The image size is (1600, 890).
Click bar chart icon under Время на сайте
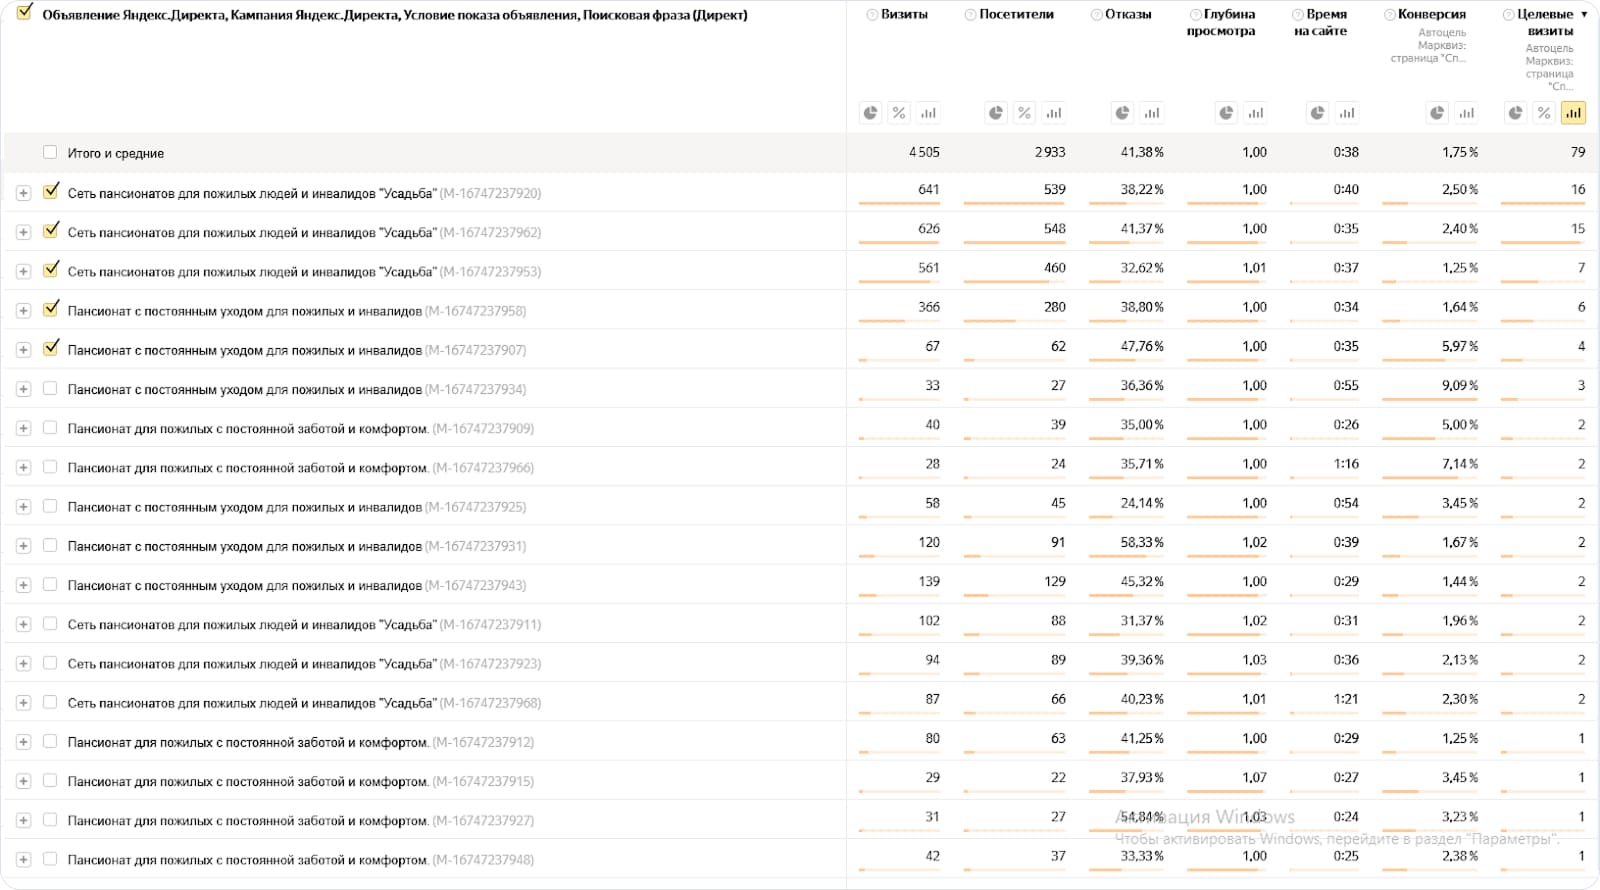click(x=1347, y=113)
